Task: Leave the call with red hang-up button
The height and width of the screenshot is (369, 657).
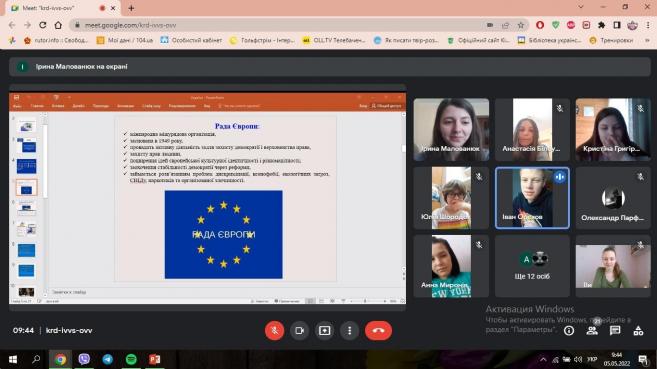Action: (x=378, y=330)
